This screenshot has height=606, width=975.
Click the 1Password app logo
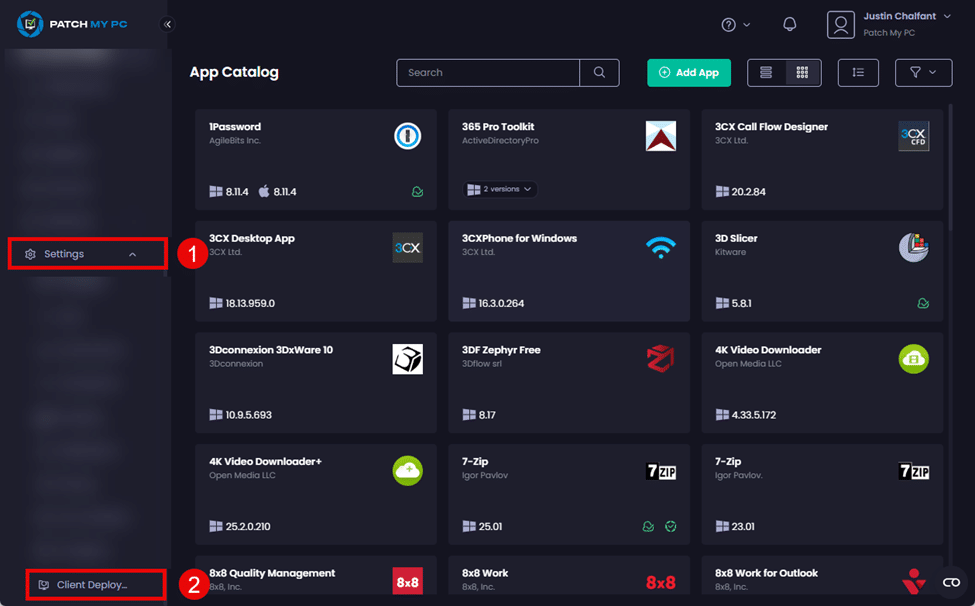coord(407,136)
